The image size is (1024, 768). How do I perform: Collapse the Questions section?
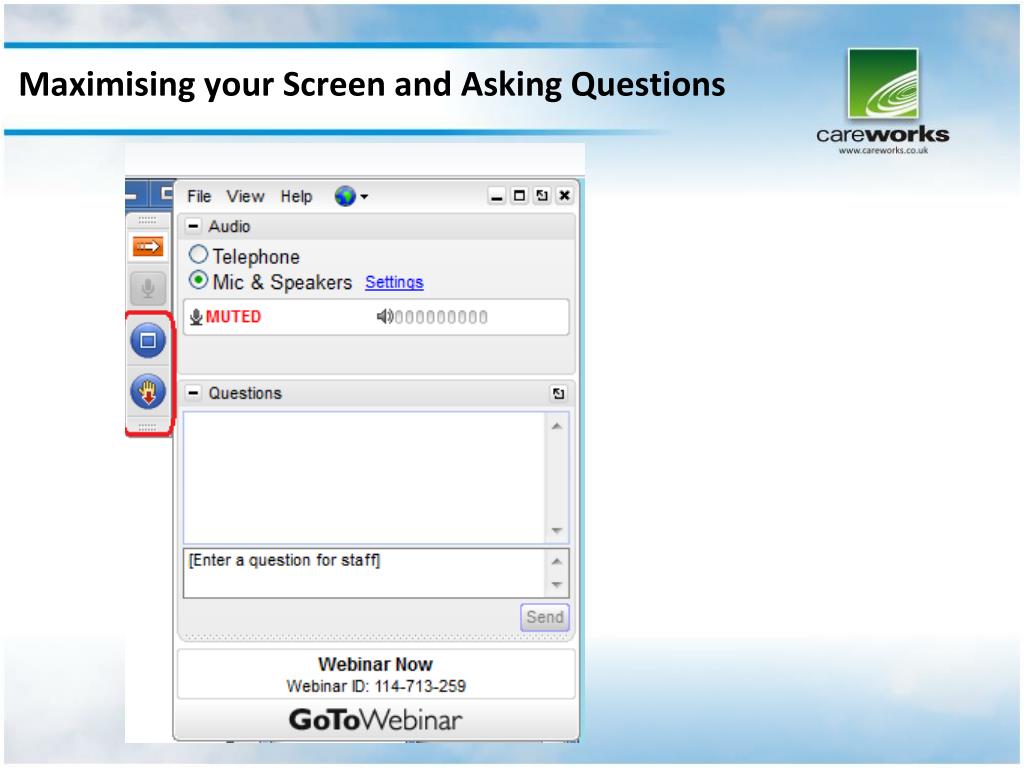(193, 393)
